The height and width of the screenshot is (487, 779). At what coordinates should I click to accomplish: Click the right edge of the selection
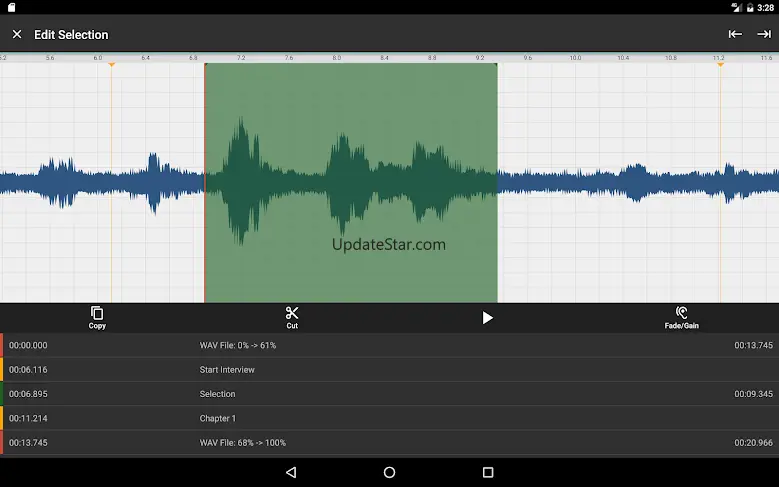pyautogui.click(x=497, y=180)
